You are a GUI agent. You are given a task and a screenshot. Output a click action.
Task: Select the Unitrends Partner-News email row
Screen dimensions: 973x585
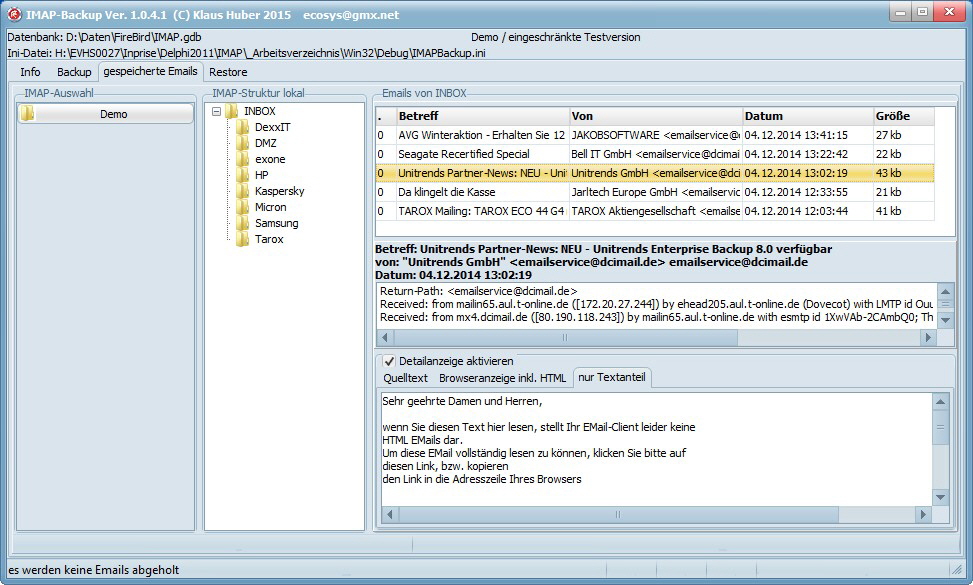click(x=655, y=173)
